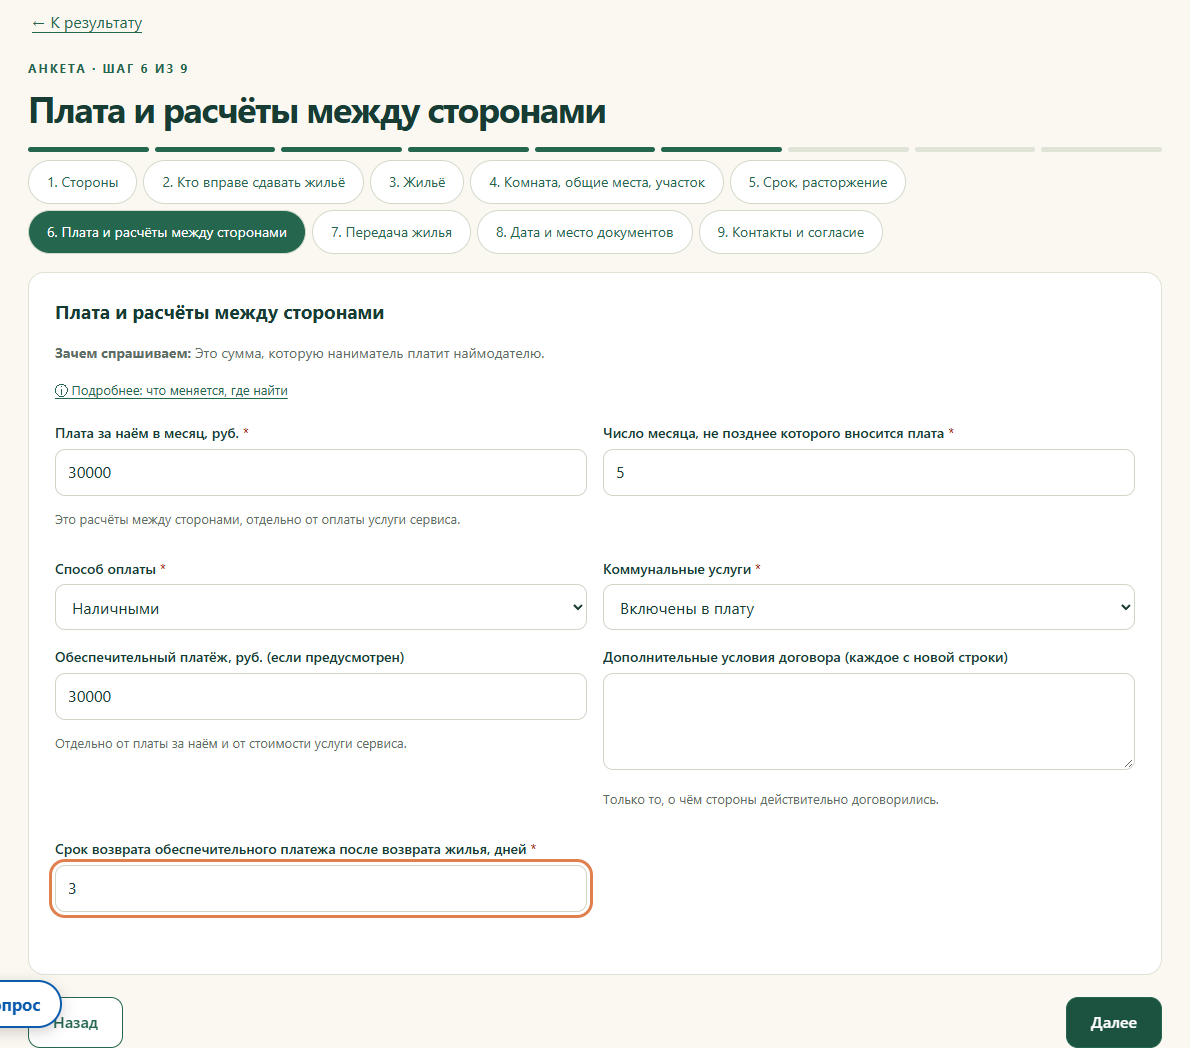Select active tab '6. Плата и расчёты между сторонами'

pyautogui.click(x=167, y=232)
